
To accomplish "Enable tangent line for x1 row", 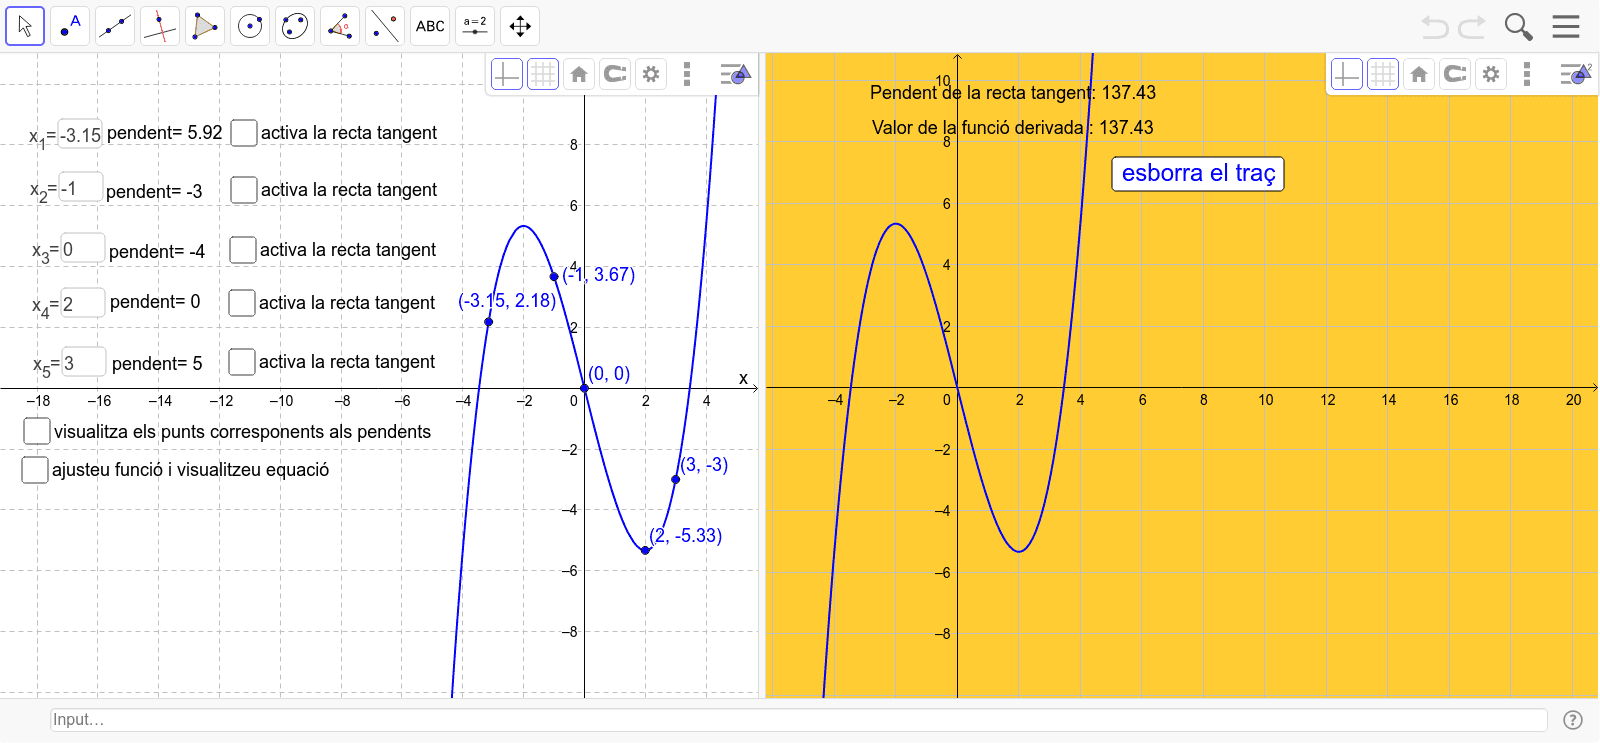I will point(244,133).
